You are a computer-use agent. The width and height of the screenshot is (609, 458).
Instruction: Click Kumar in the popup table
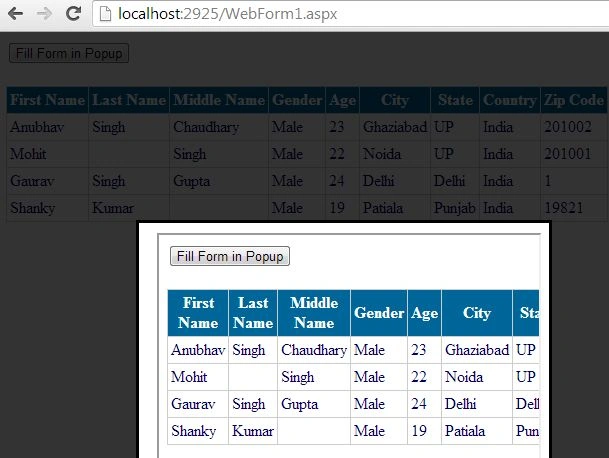[253, 431]
